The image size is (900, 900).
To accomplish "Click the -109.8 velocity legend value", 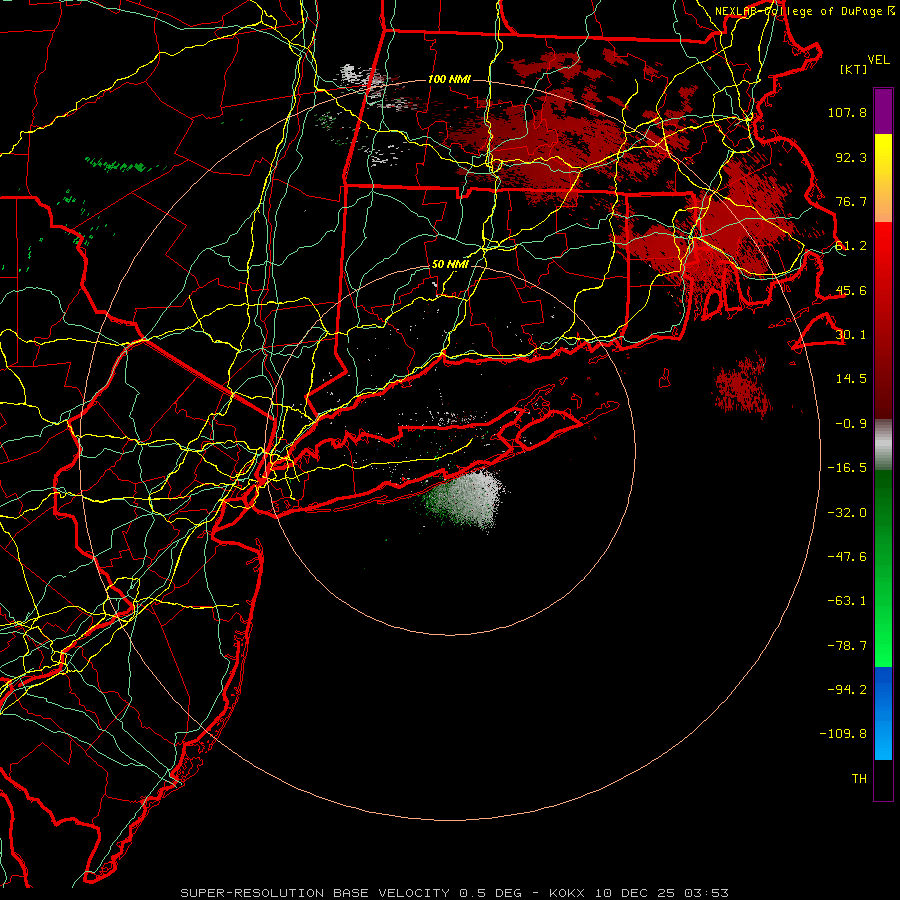I will (x=843, y=734).
